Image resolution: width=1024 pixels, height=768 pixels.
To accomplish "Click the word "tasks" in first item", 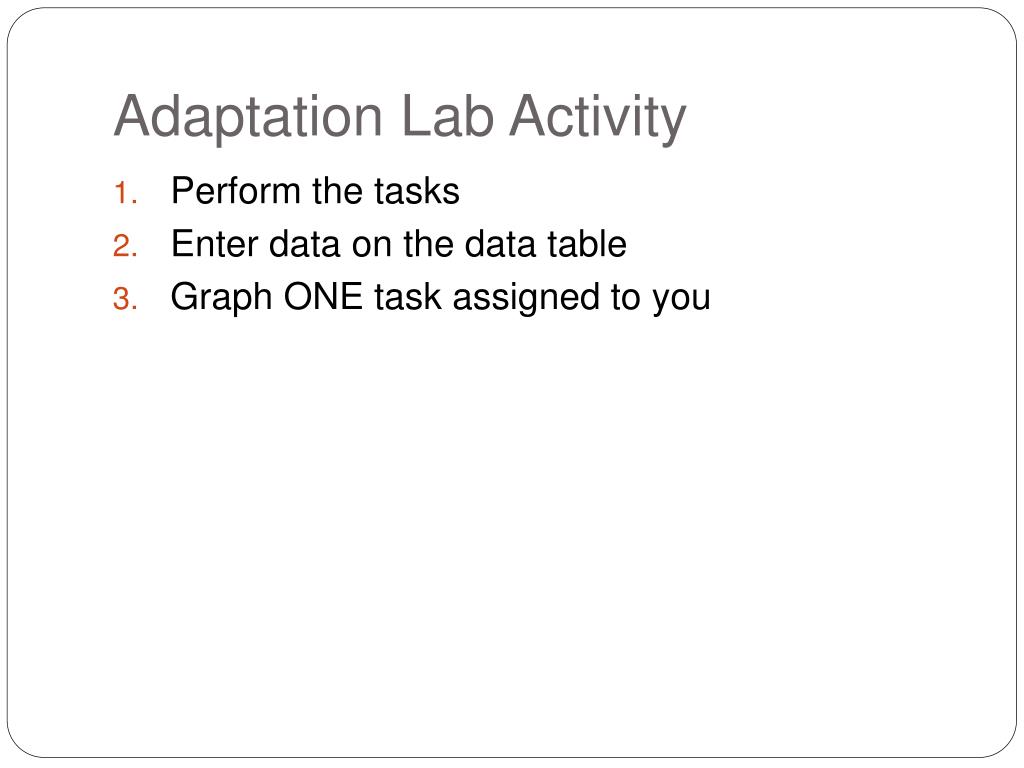I will tap(417, 191).
